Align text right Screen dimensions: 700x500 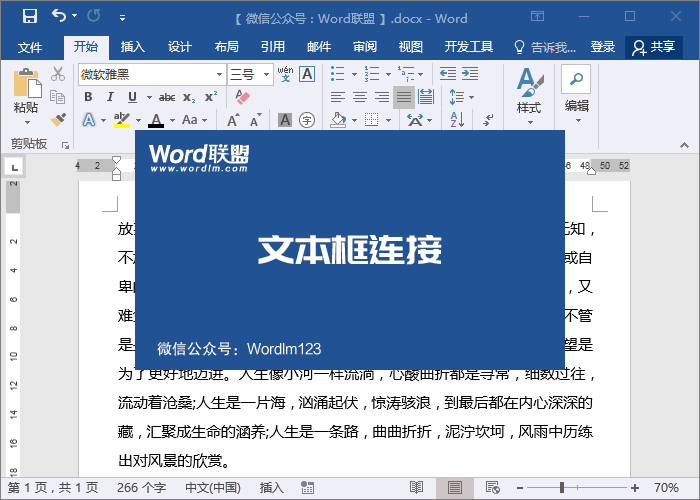(382, 97)
